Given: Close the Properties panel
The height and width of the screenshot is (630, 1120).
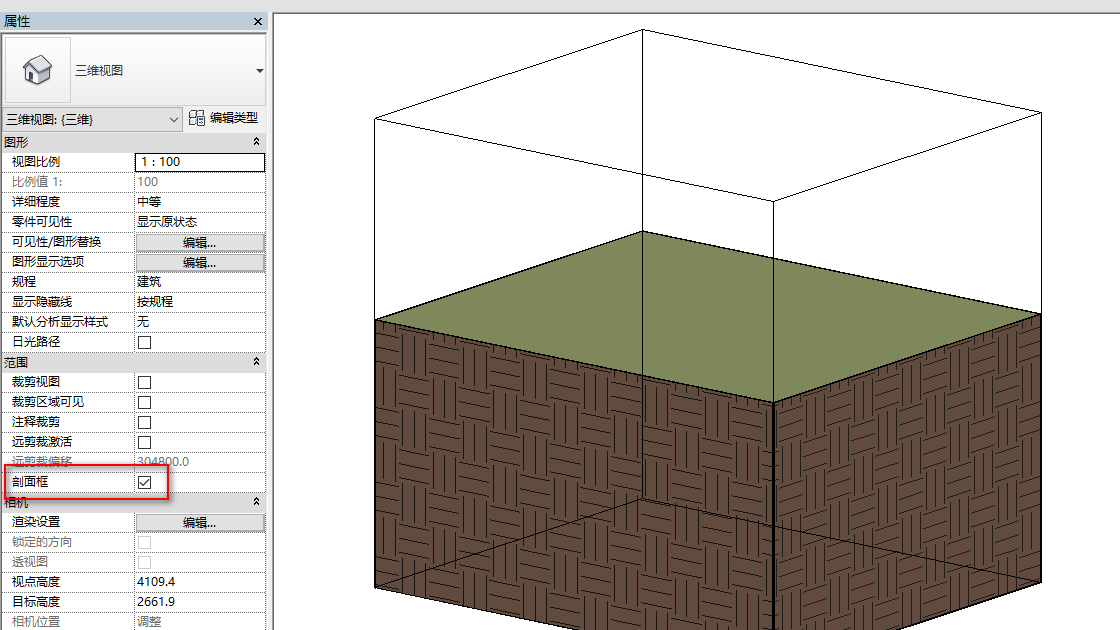Looking at the screenshot, I should (x=258, y=21).
